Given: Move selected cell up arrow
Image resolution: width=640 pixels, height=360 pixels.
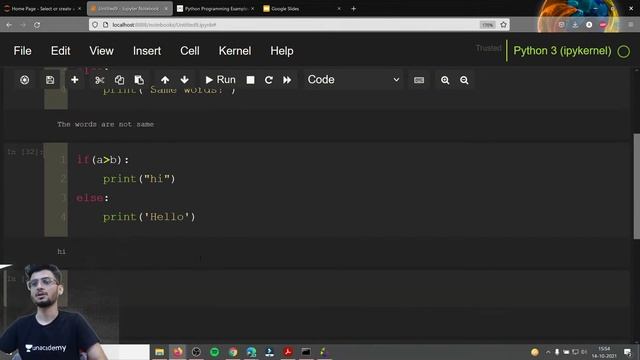Looking at the screenshot, I should [165, 80].
